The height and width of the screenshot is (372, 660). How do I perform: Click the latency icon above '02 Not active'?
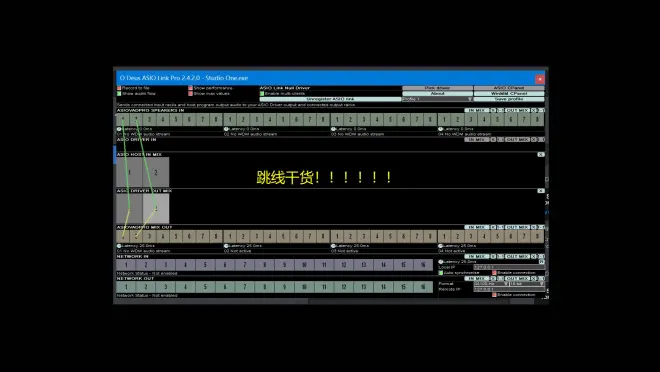click(x=226, y=246)
